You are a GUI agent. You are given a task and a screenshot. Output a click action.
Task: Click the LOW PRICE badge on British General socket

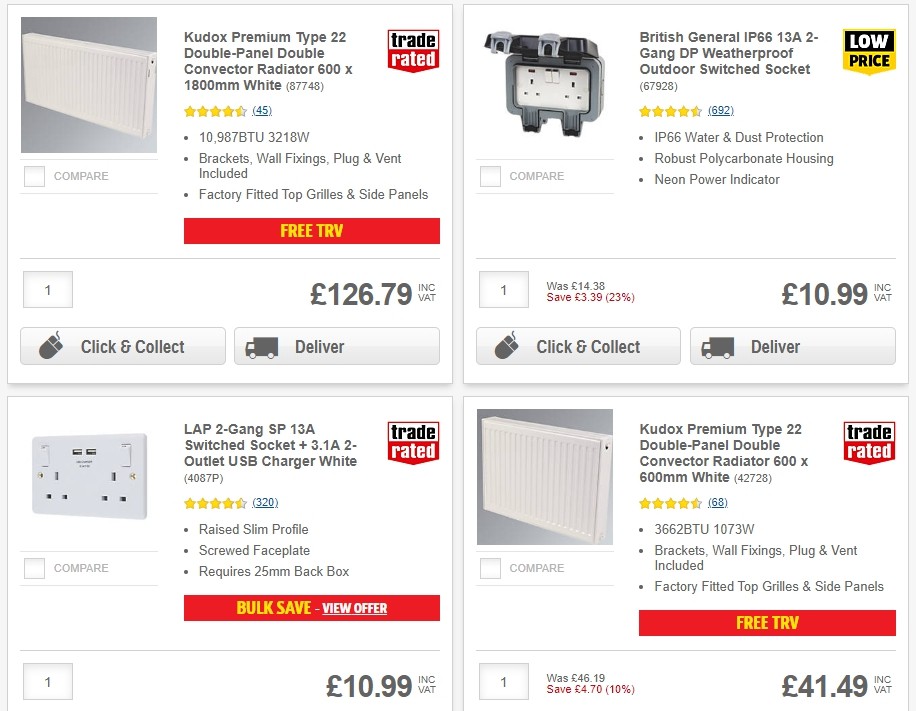click(869, 49)
